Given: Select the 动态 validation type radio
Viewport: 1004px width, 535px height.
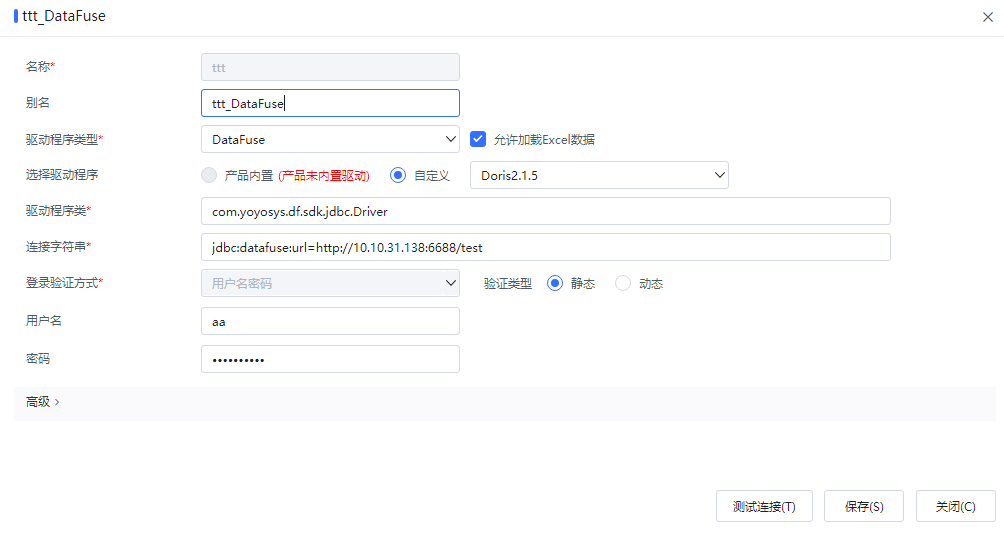Looking at the screenshot, I should [622, 283].
